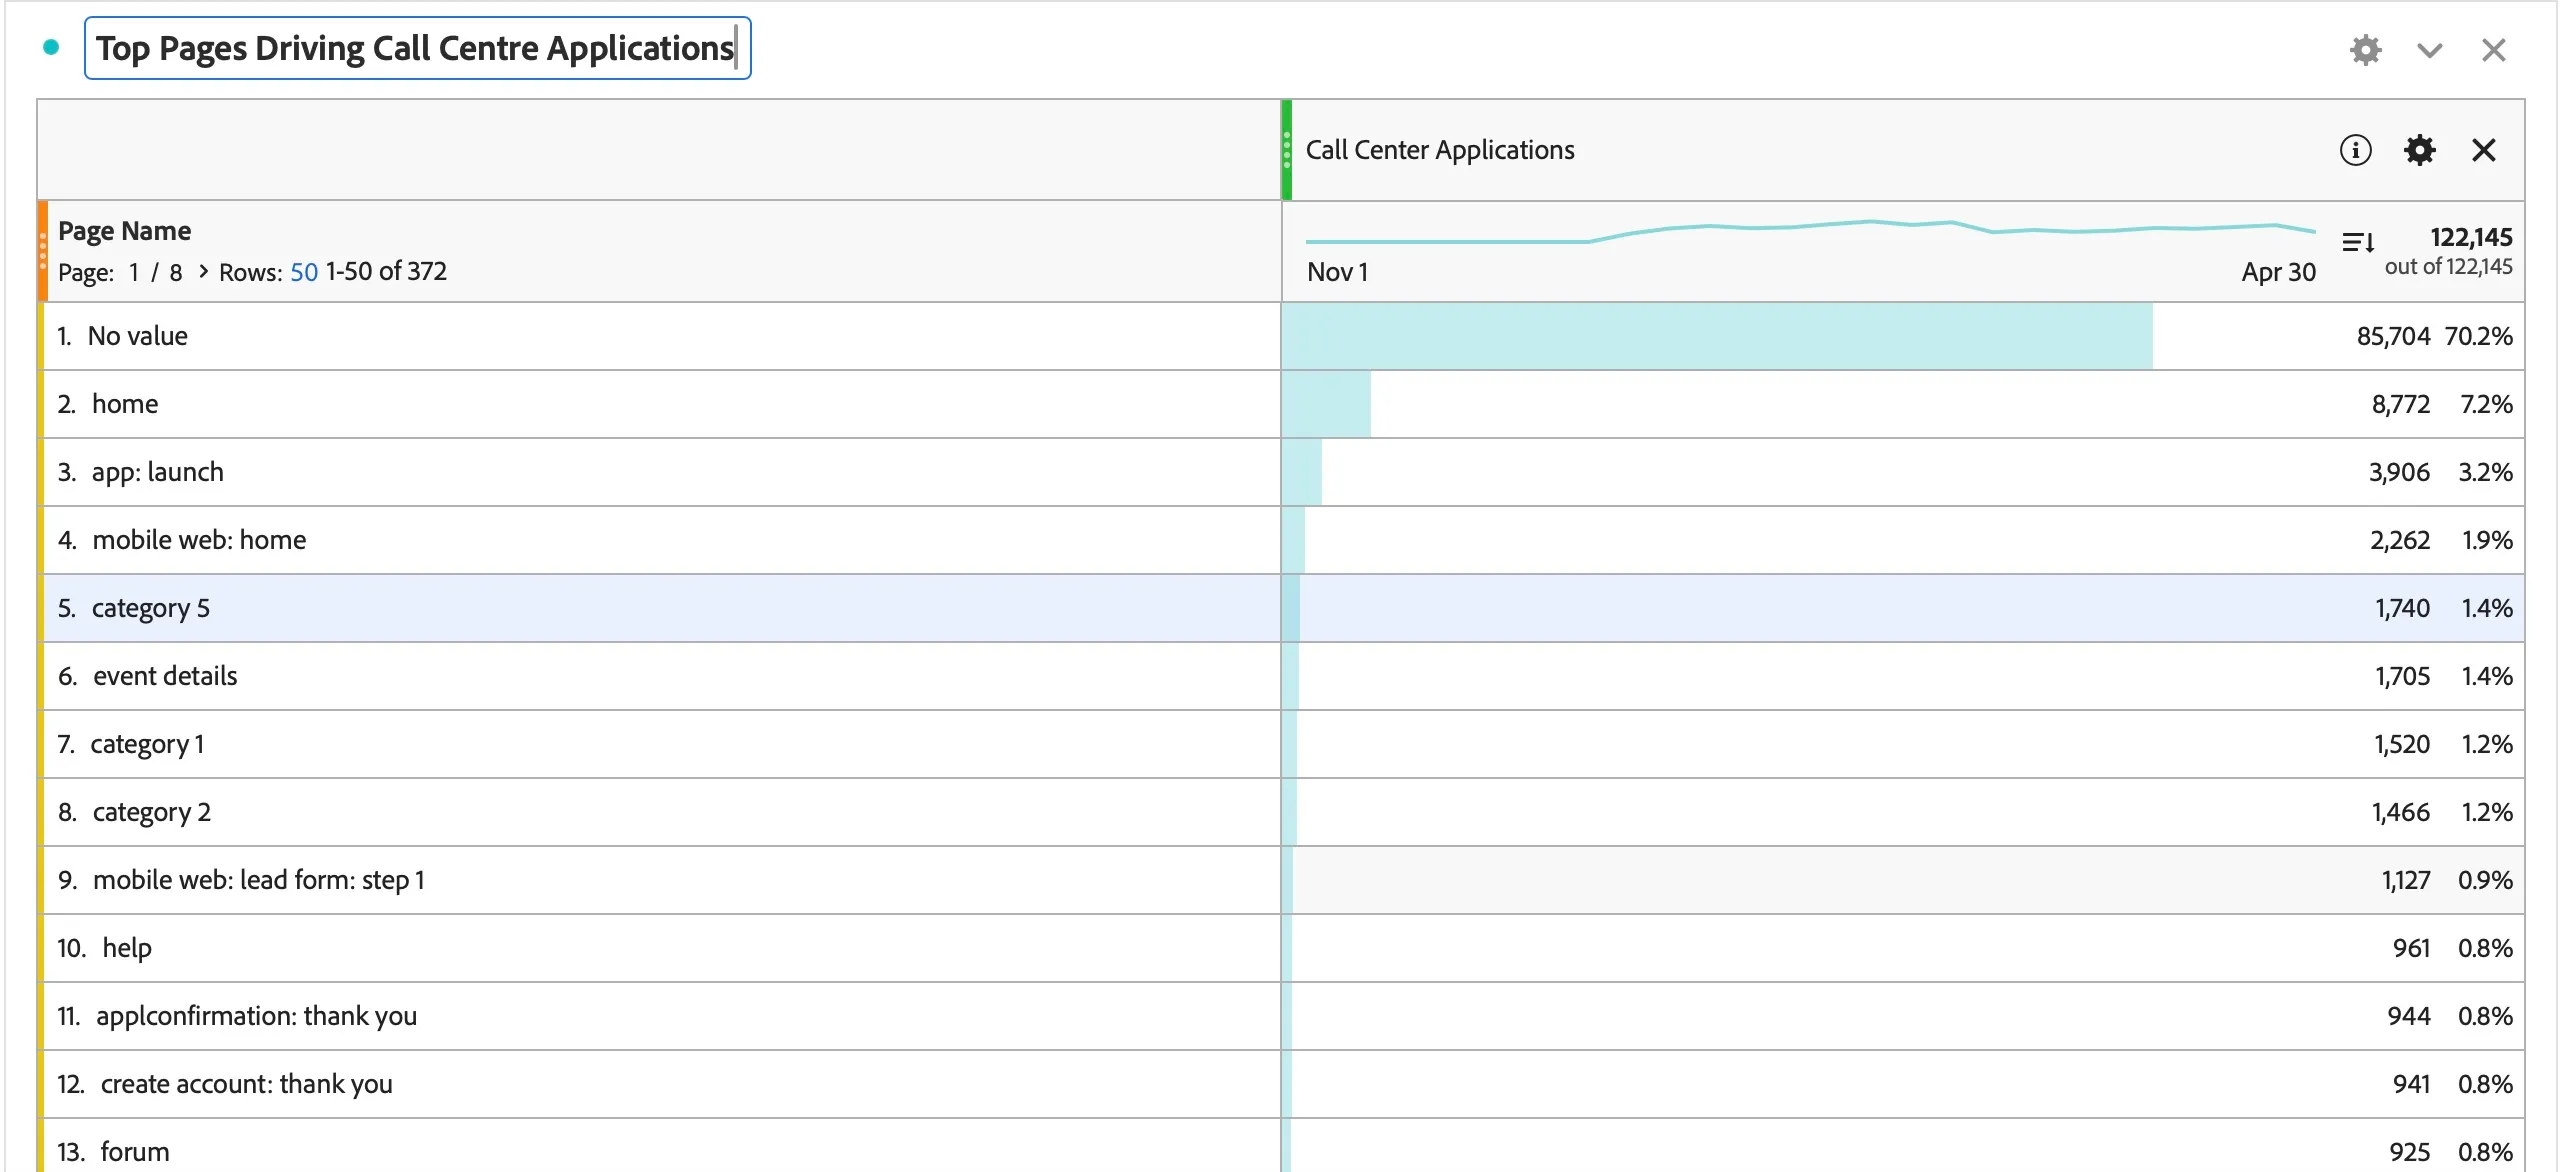Collapse the visualization using the chevron icon
Viewport: 2564px width, 1172px height.
[x=2429, y=50]
